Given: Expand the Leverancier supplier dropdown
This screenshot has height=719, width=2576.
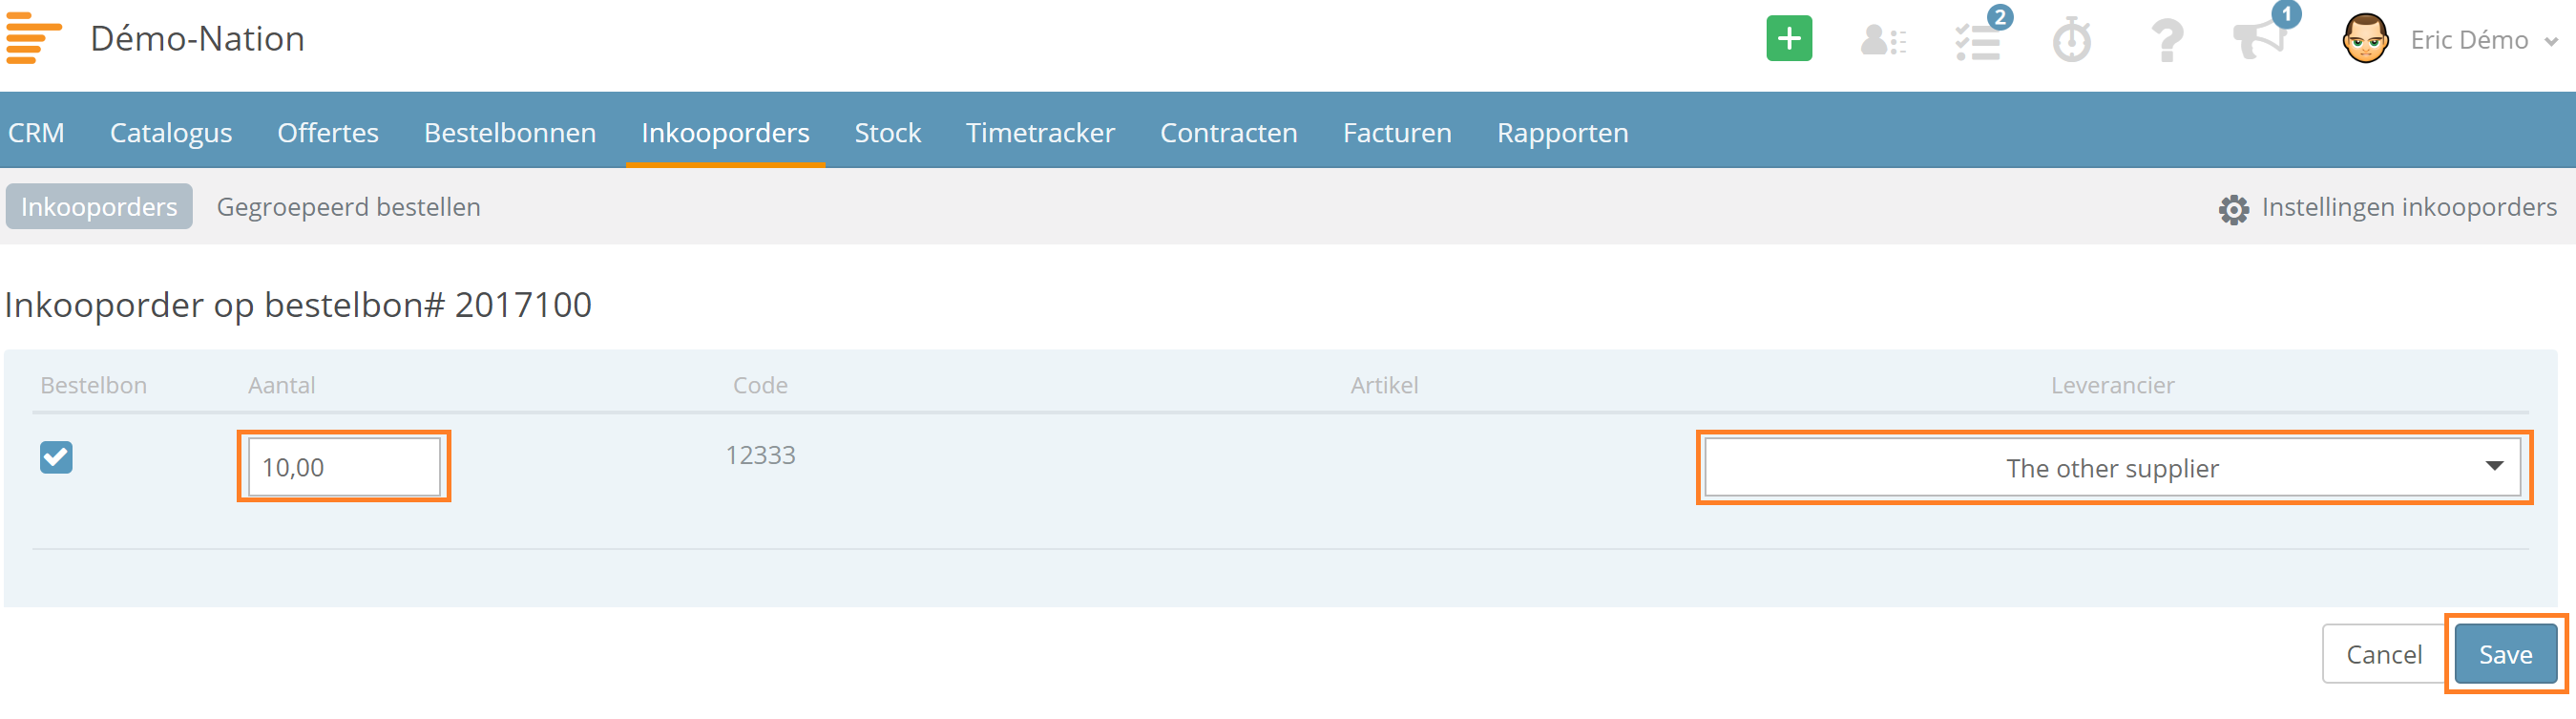Looking at the screenshot, I should click(2112, 468).
